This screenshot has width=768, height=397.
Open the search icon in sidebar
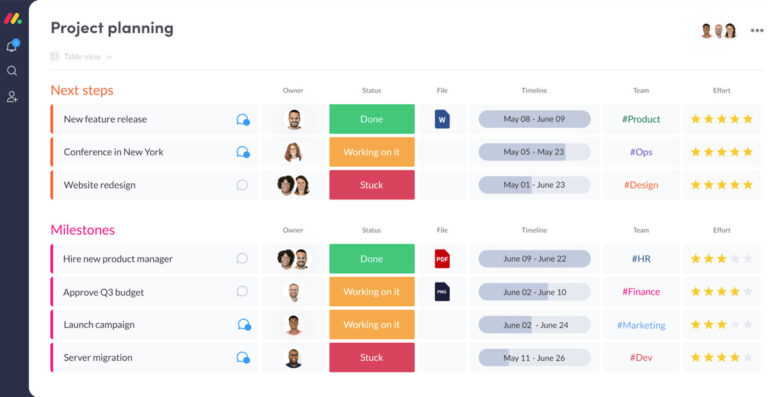tap(12, 71)
